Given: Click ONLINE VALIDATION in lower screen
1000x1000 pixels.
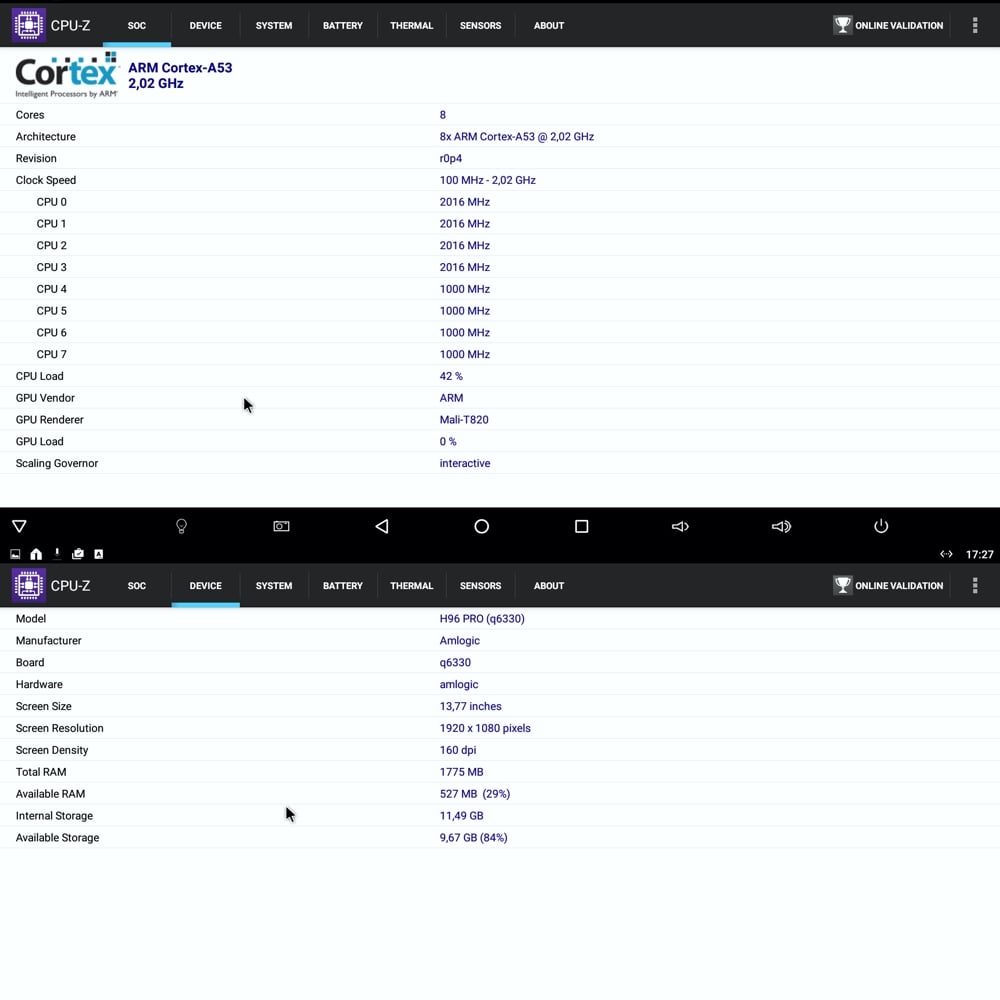Looking at the screenshot, I should pyautogui.click(x=888, y=586).
